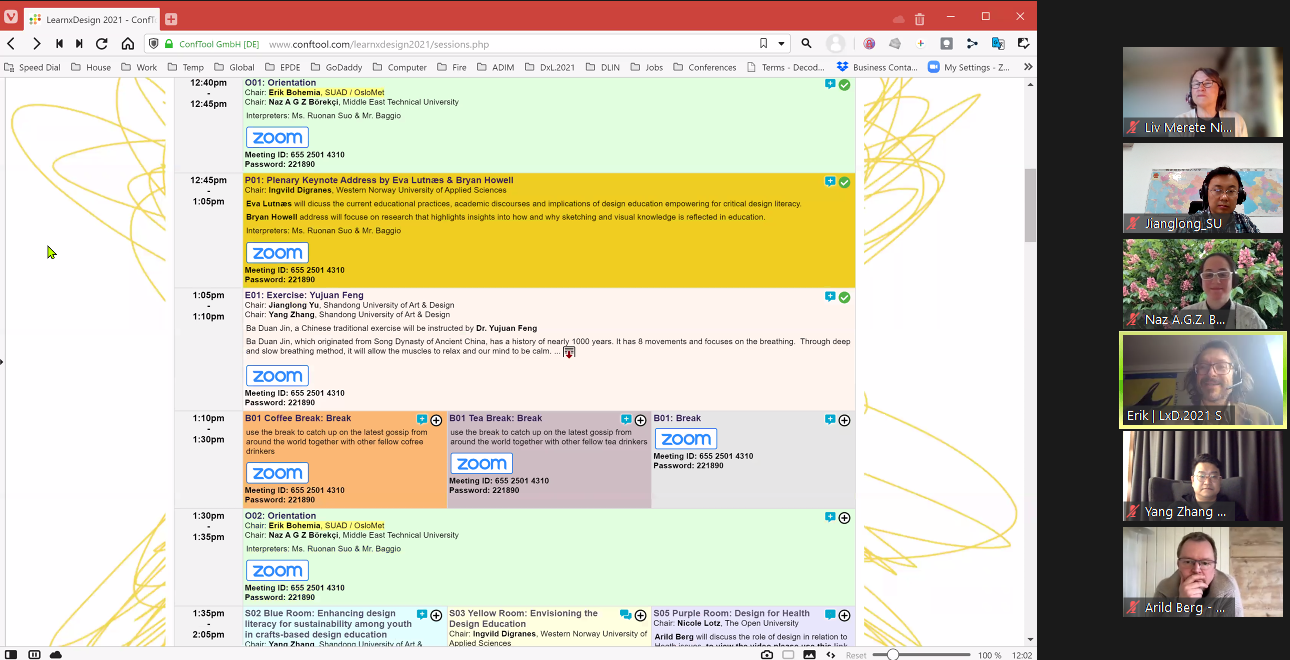Open the address bar dropdown arrow

[781, 44]
